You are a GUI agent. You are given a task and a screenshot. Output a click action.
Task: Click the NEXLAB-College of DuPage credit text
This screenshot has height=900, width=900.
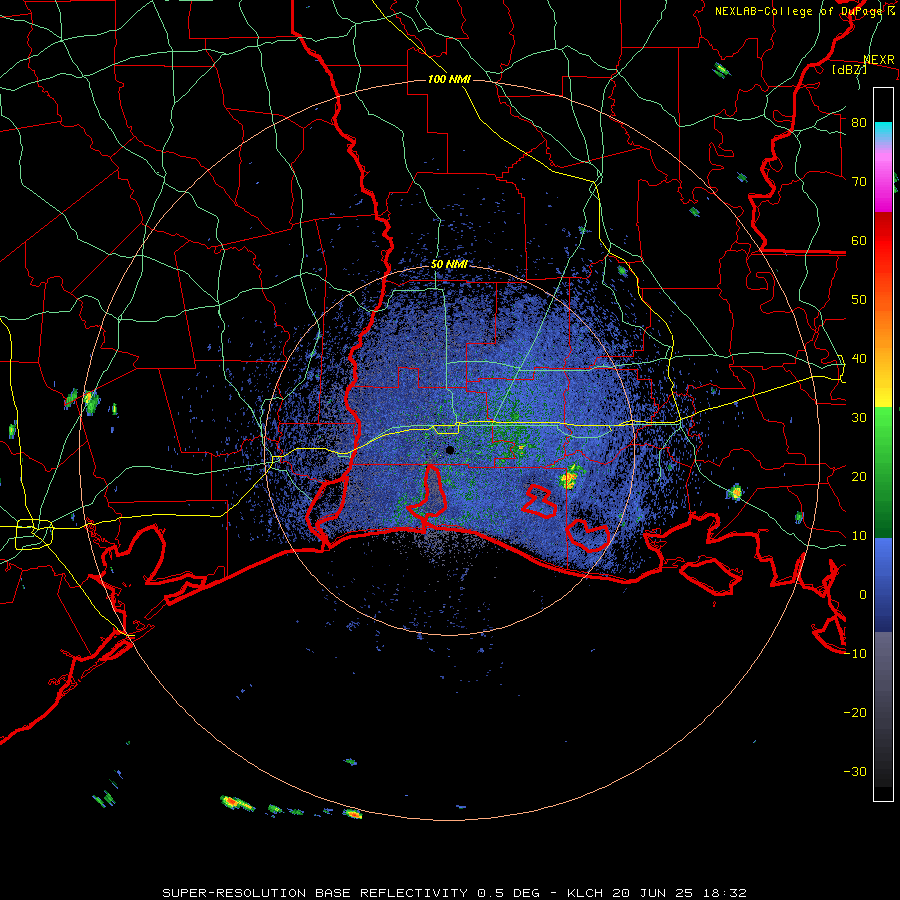804,11
